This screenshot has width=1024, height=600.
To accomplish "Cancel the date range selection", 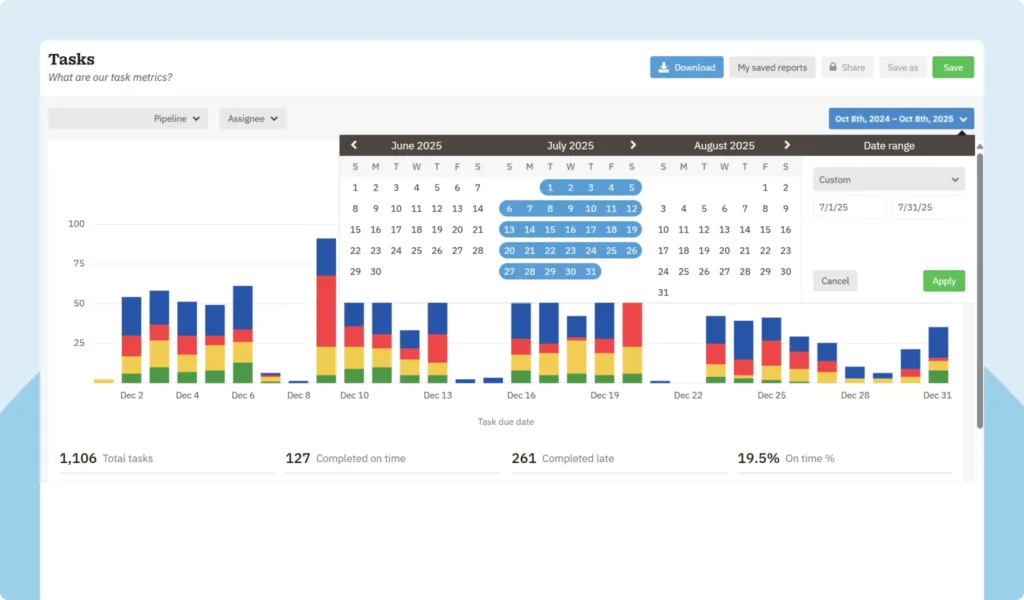I will 835,281.
